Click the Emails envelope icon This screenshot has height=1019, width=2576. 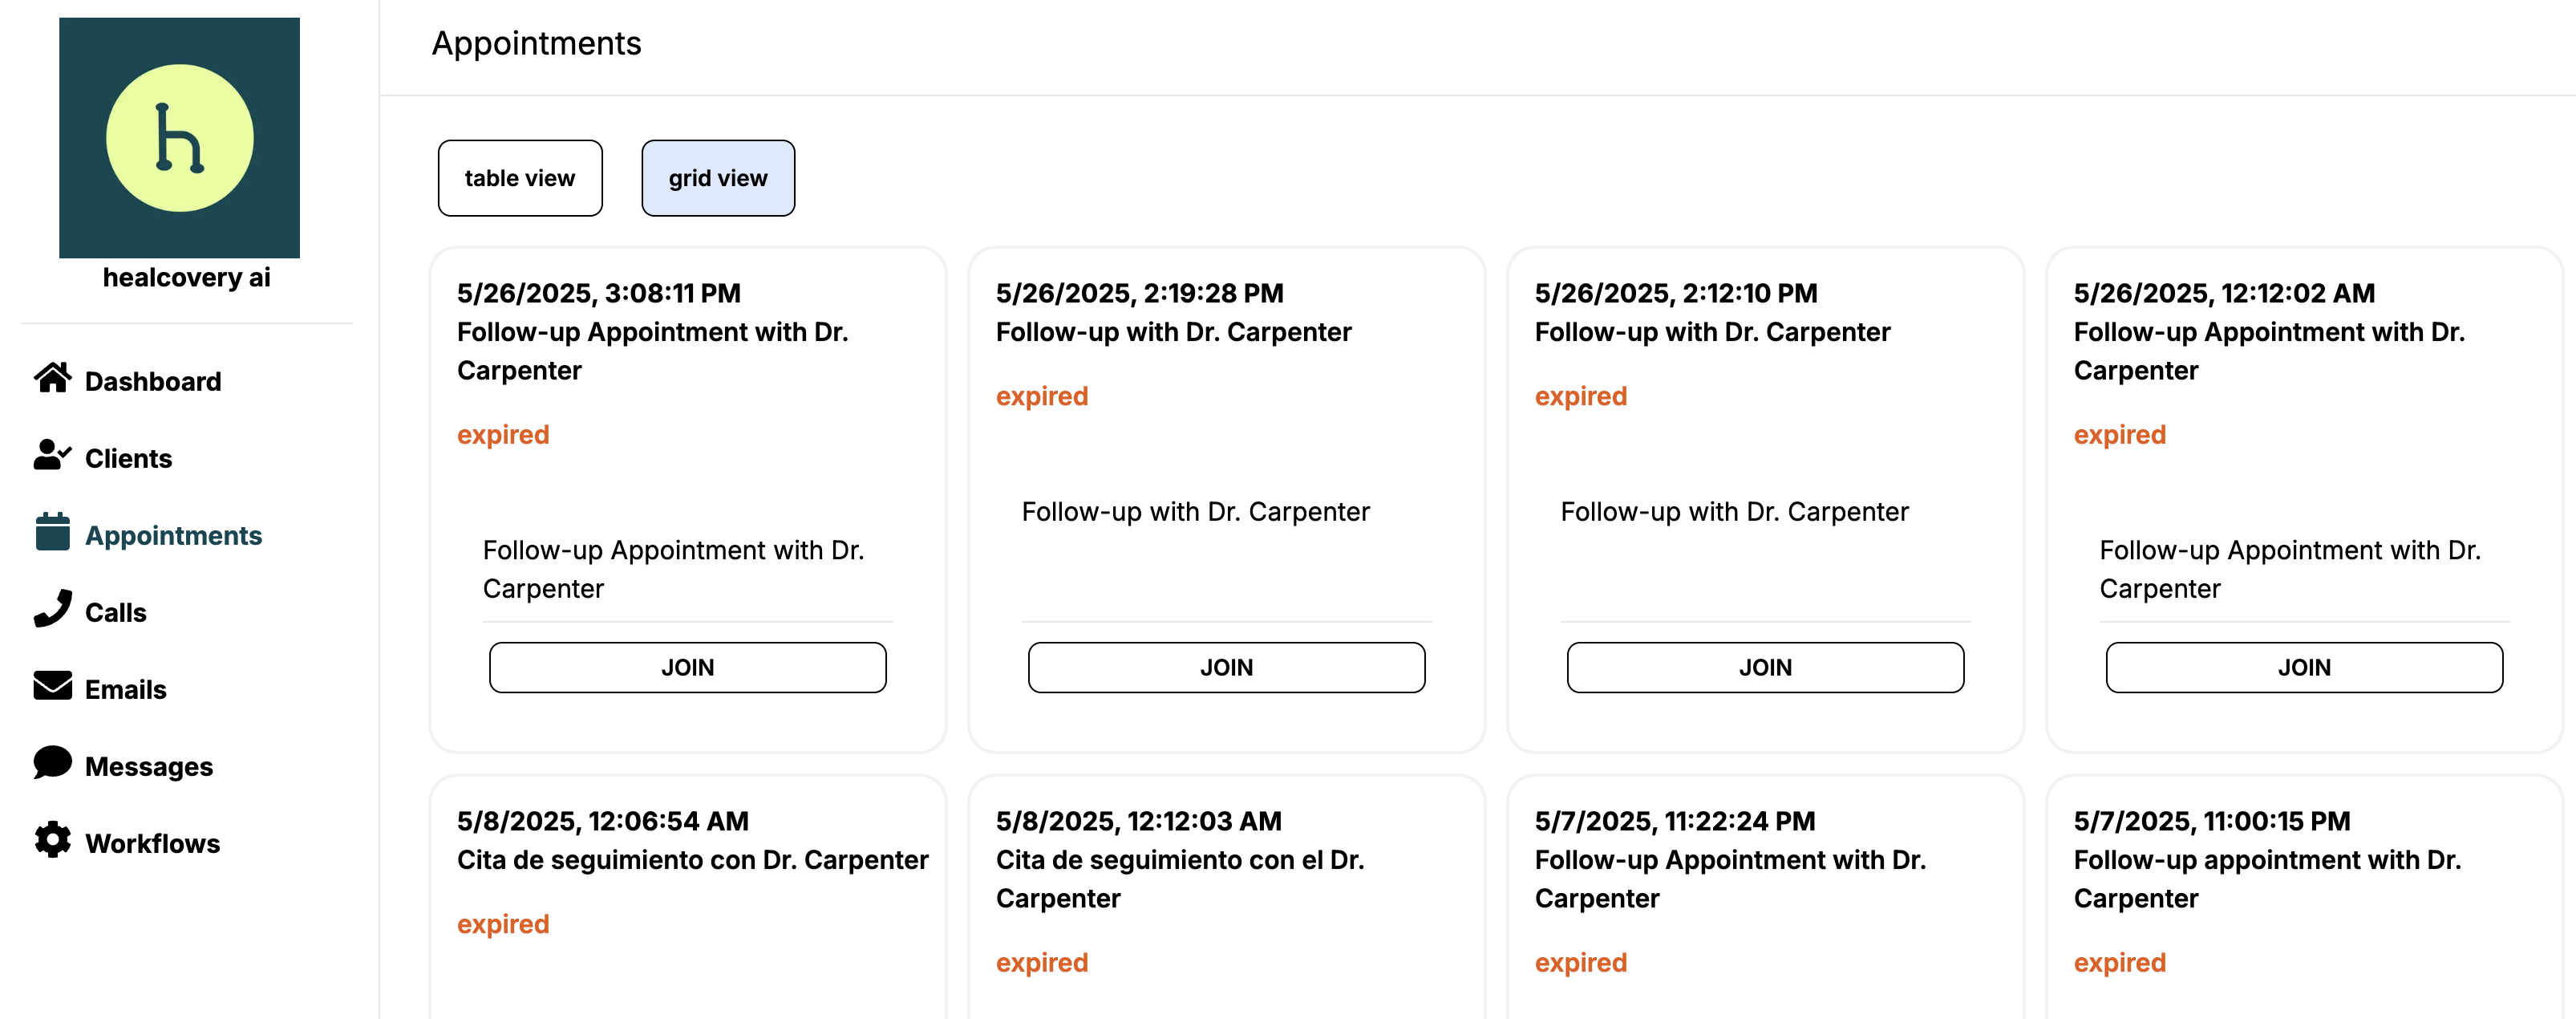[x=52, y=687]
